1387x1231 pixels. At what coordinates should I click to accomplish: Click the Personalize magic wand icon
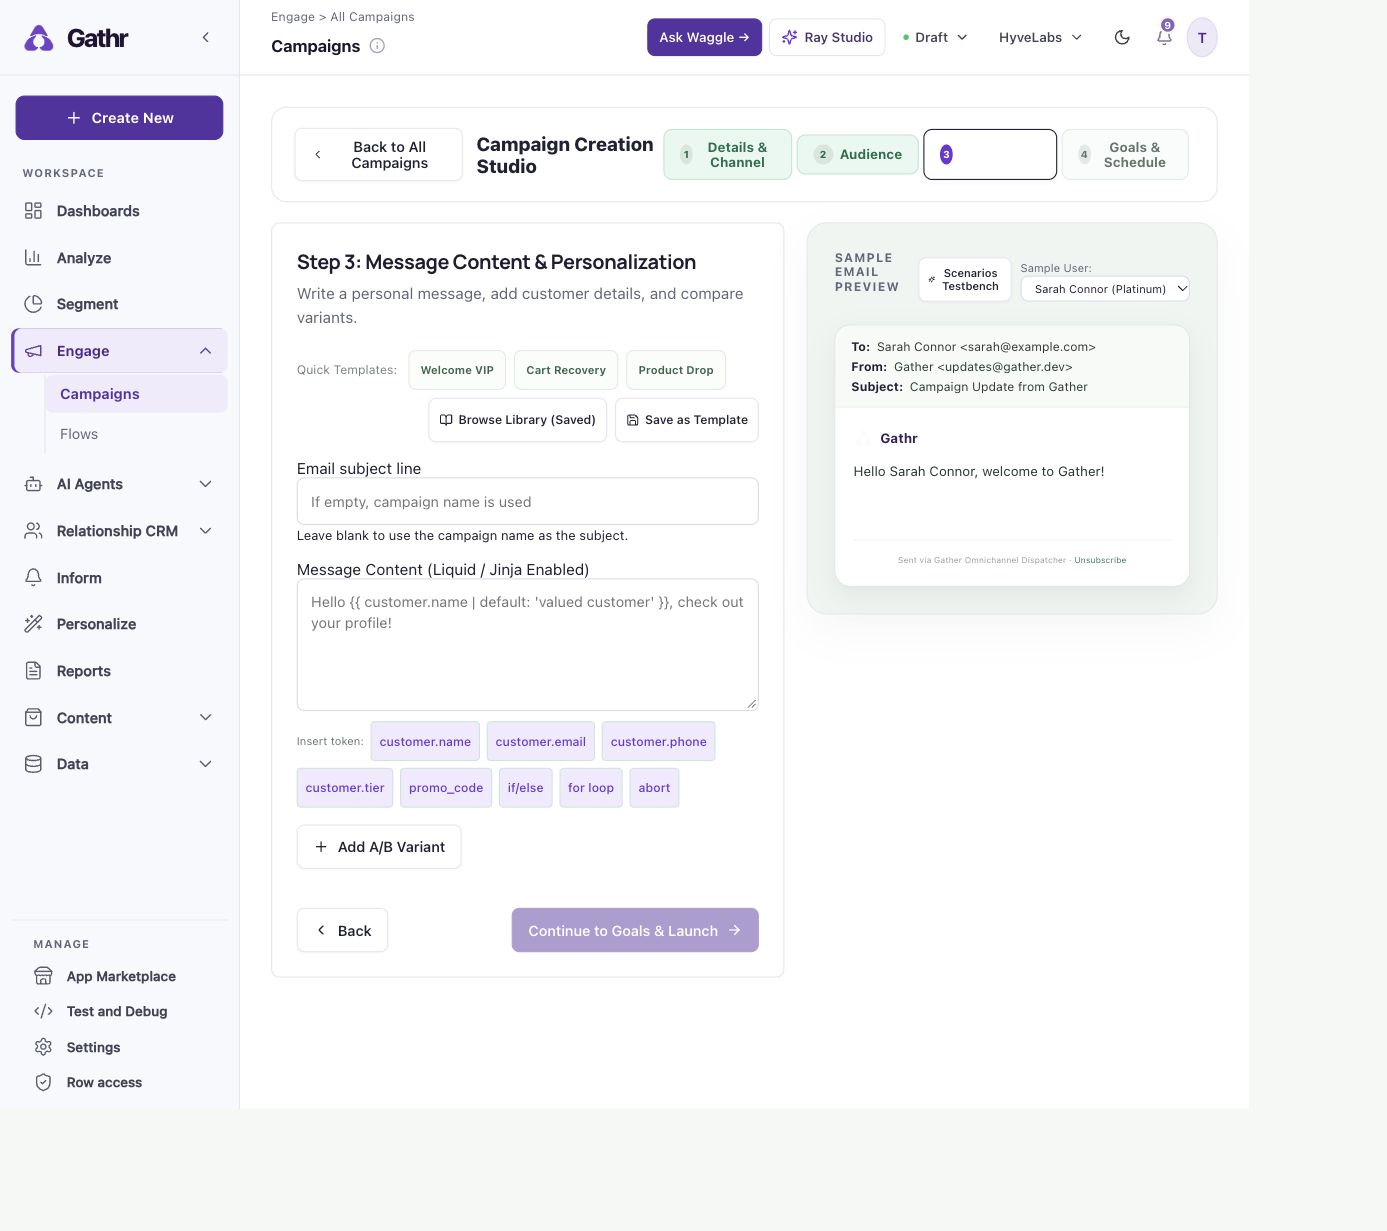coord(33,624)
